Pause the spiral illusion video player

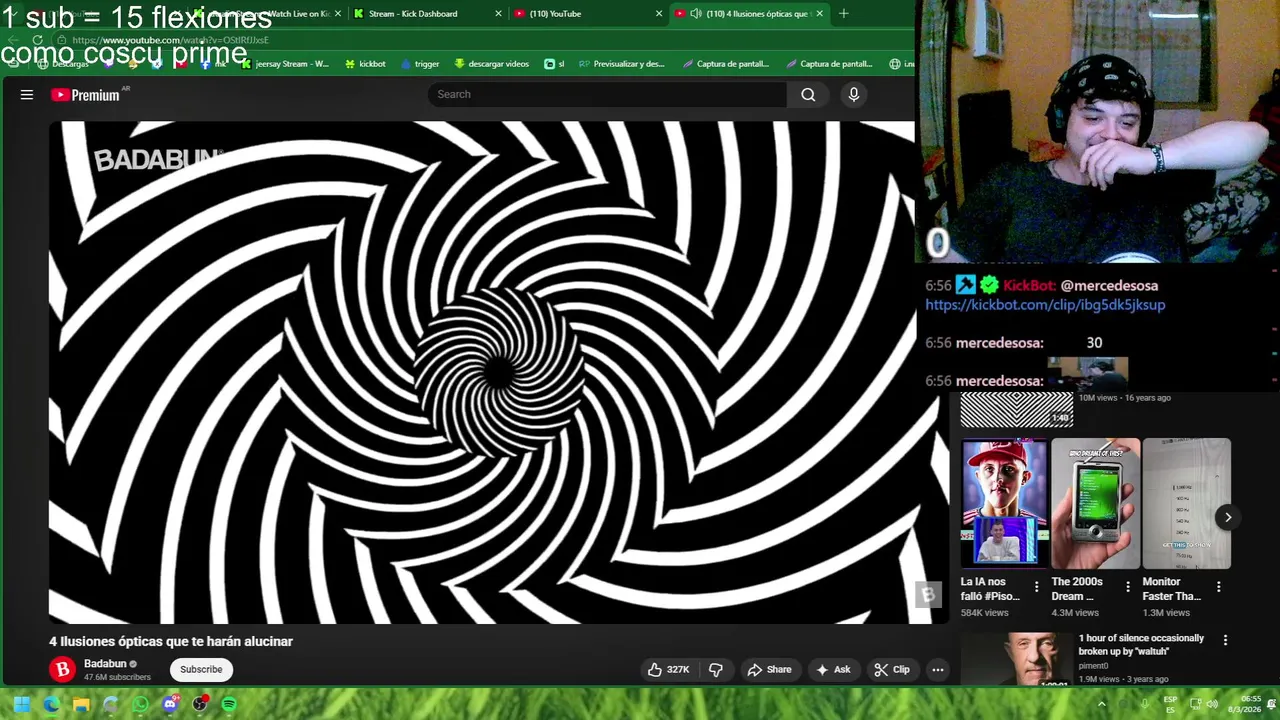[x=498, y=372]
